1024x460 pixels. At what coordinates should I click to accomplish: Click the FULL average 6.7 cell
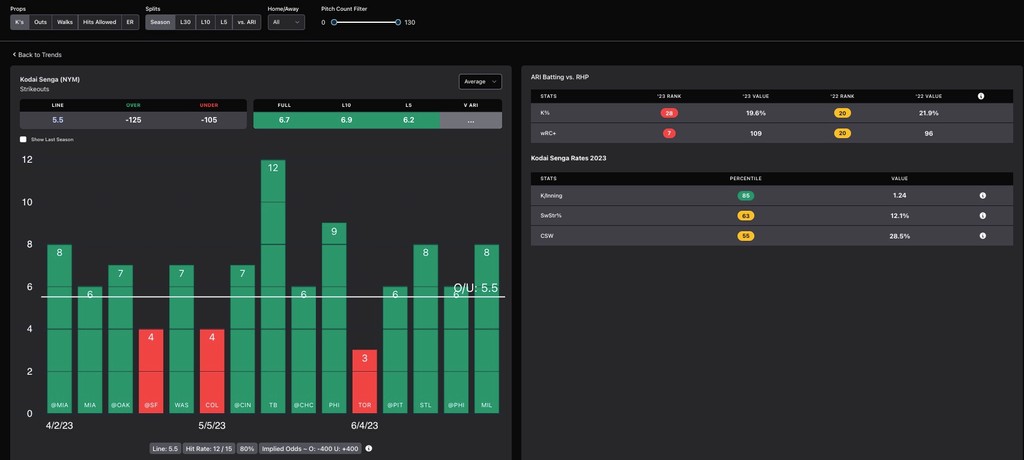(284, 120)
